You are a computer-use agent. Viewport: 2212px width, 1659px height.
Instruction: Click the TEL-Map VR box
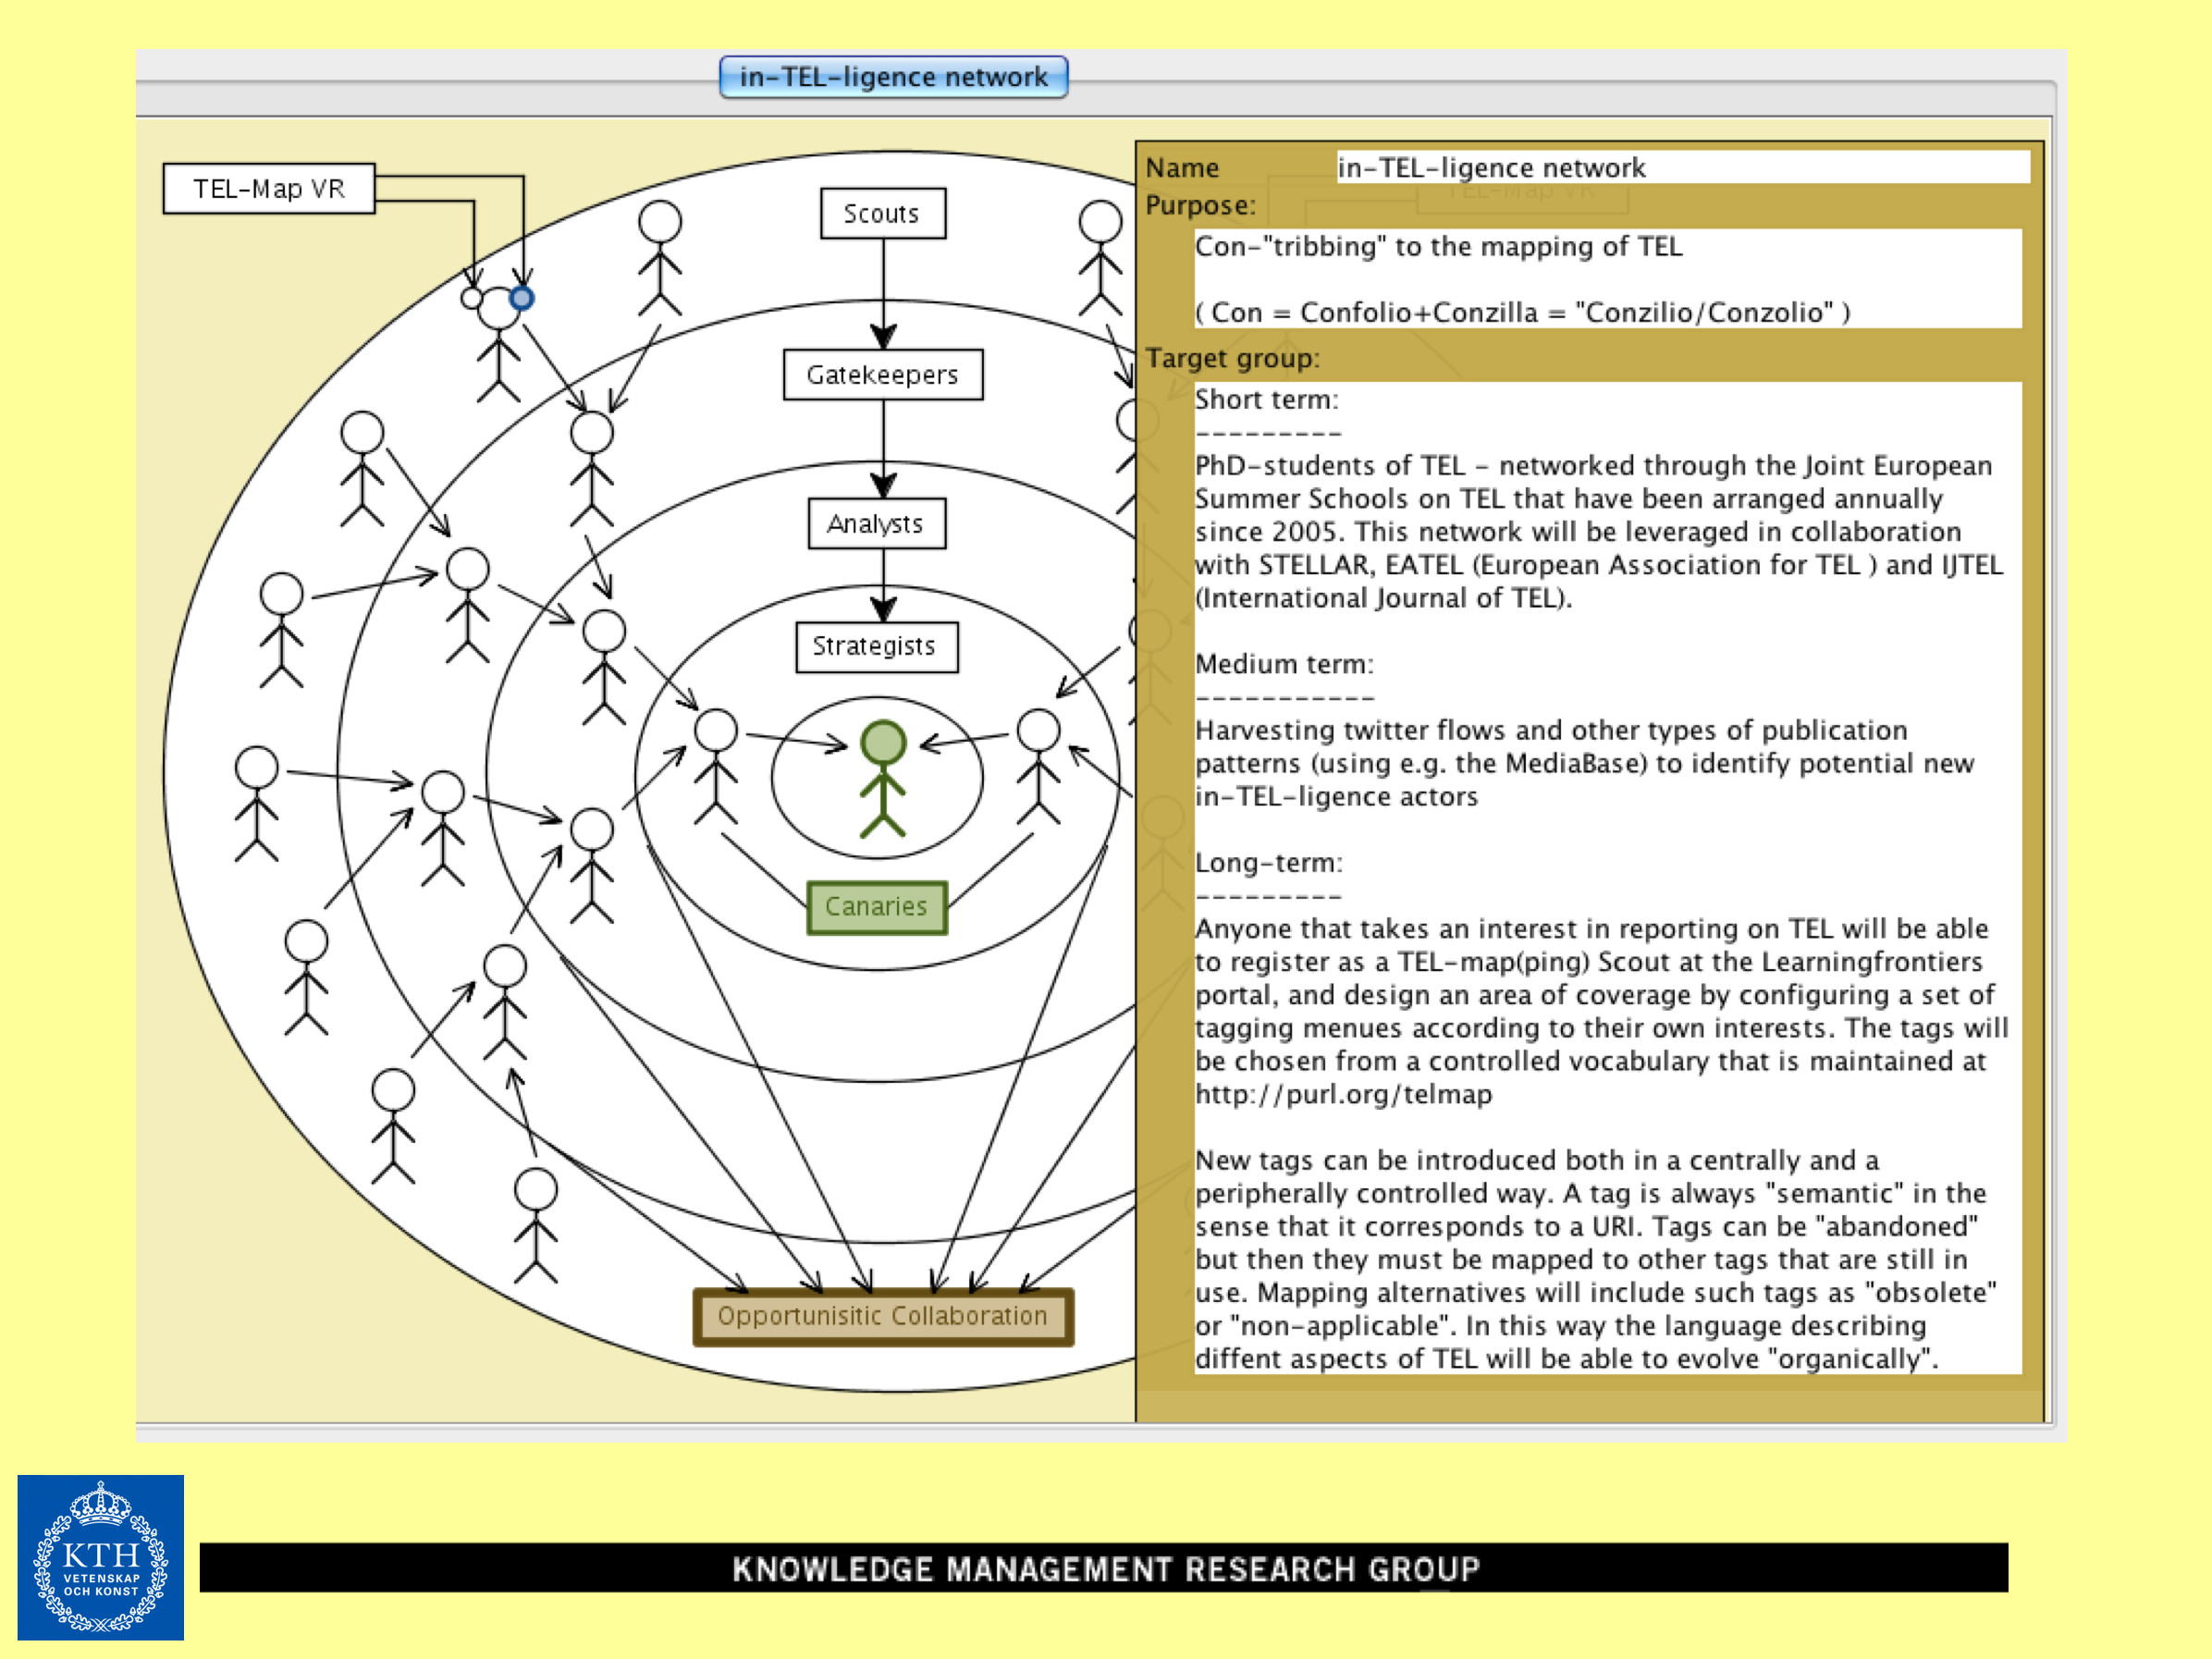268,189
